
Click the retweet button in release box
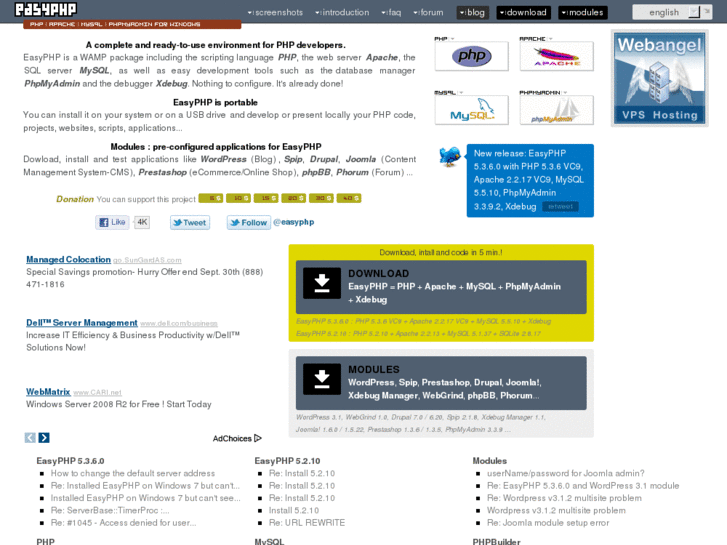tap(560, 206)
